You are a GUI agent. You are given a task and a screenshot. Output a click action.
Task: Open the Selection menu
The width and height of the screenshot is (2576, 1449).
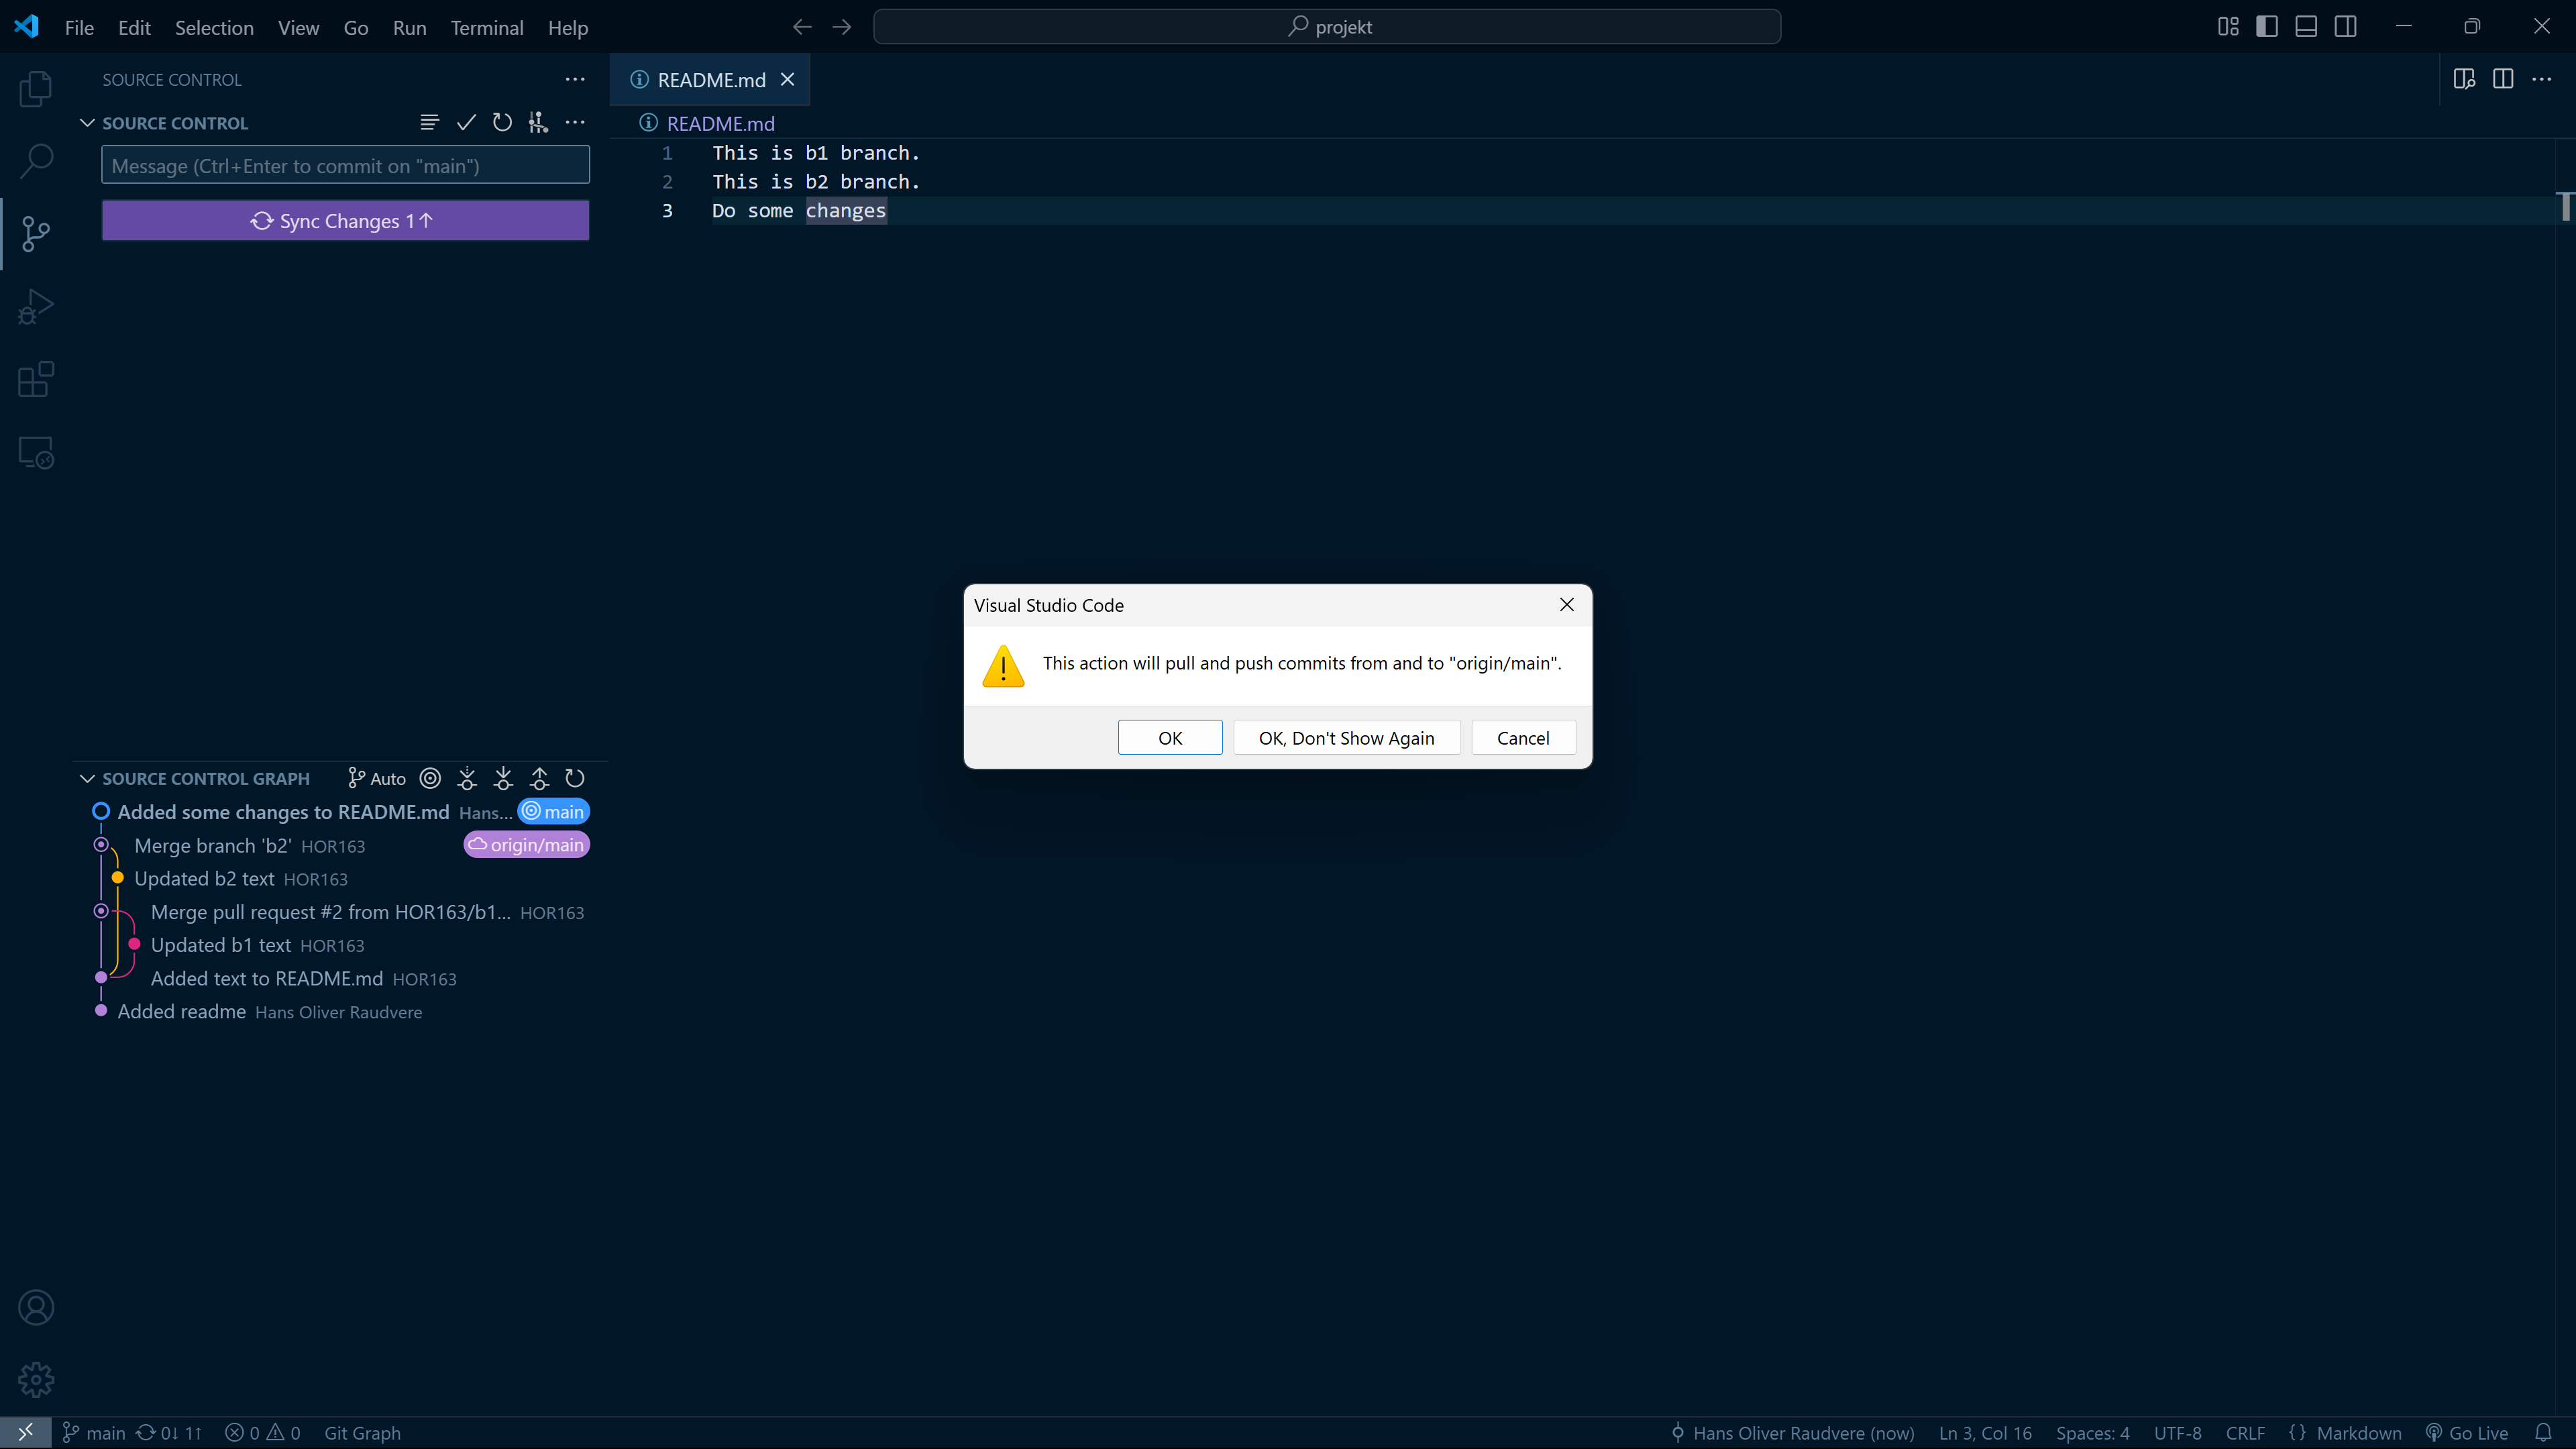pos(214,27)
